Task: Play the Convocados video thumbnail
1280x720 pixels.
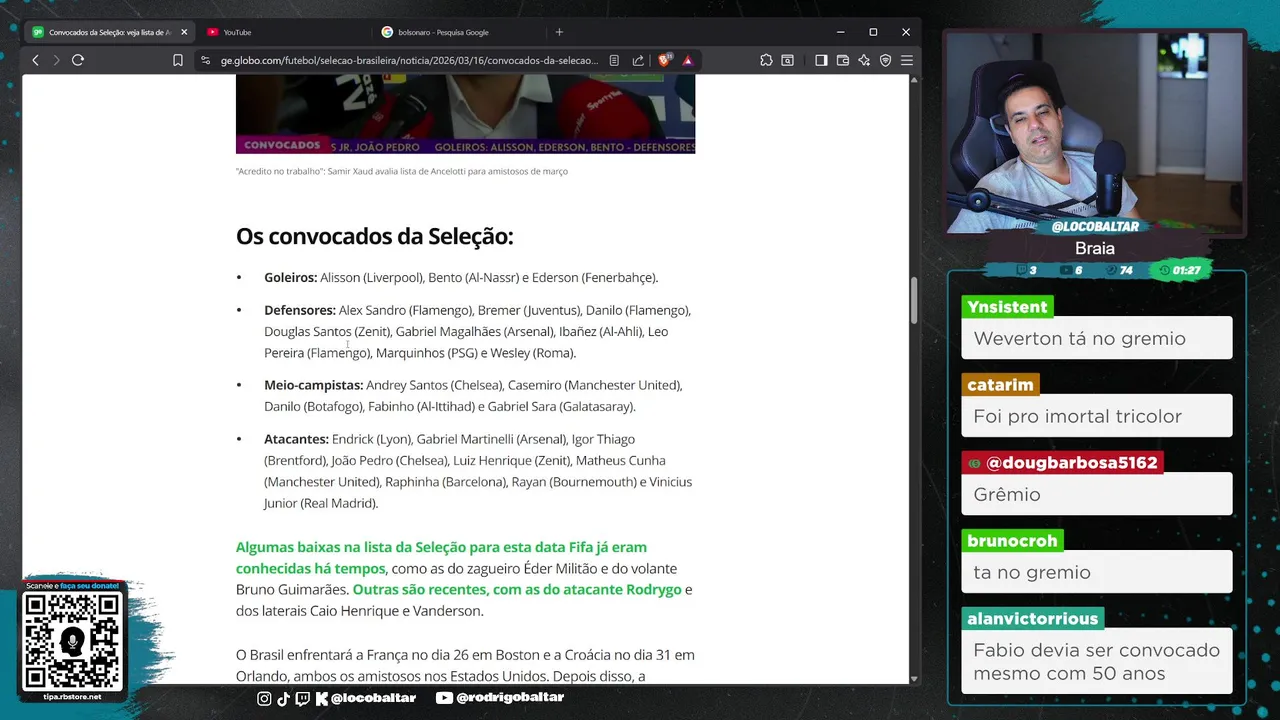Action: (465, 114)
